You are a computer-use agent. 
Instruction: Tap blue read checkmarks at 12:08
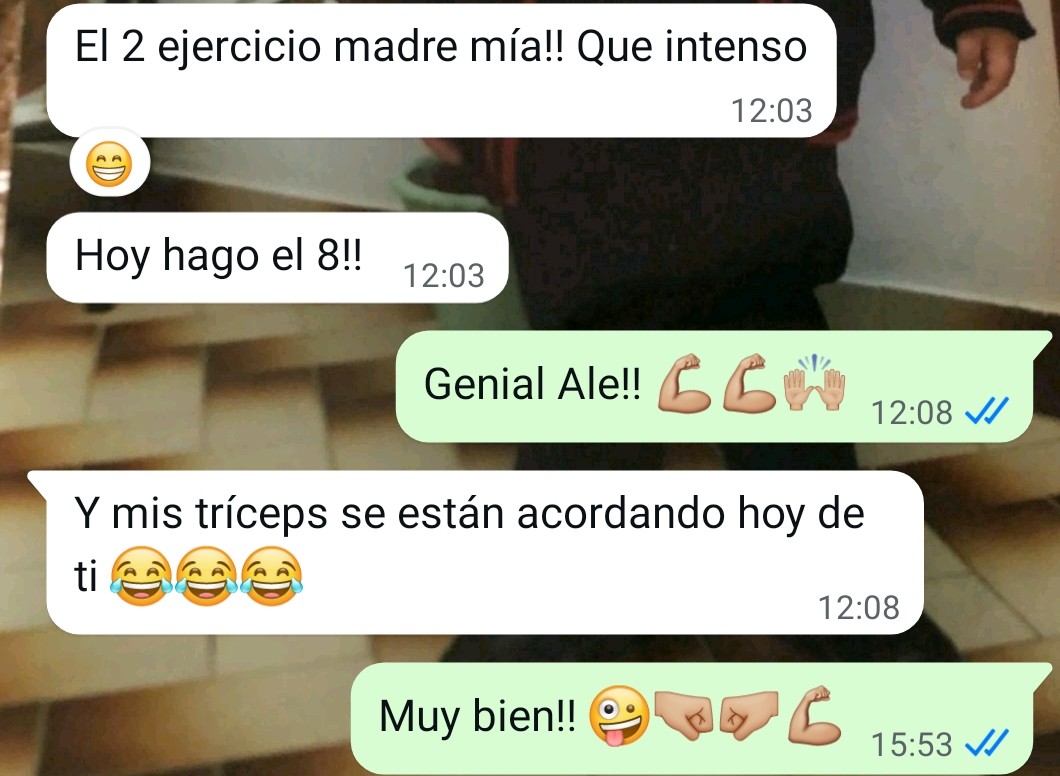tap(987, 411)
